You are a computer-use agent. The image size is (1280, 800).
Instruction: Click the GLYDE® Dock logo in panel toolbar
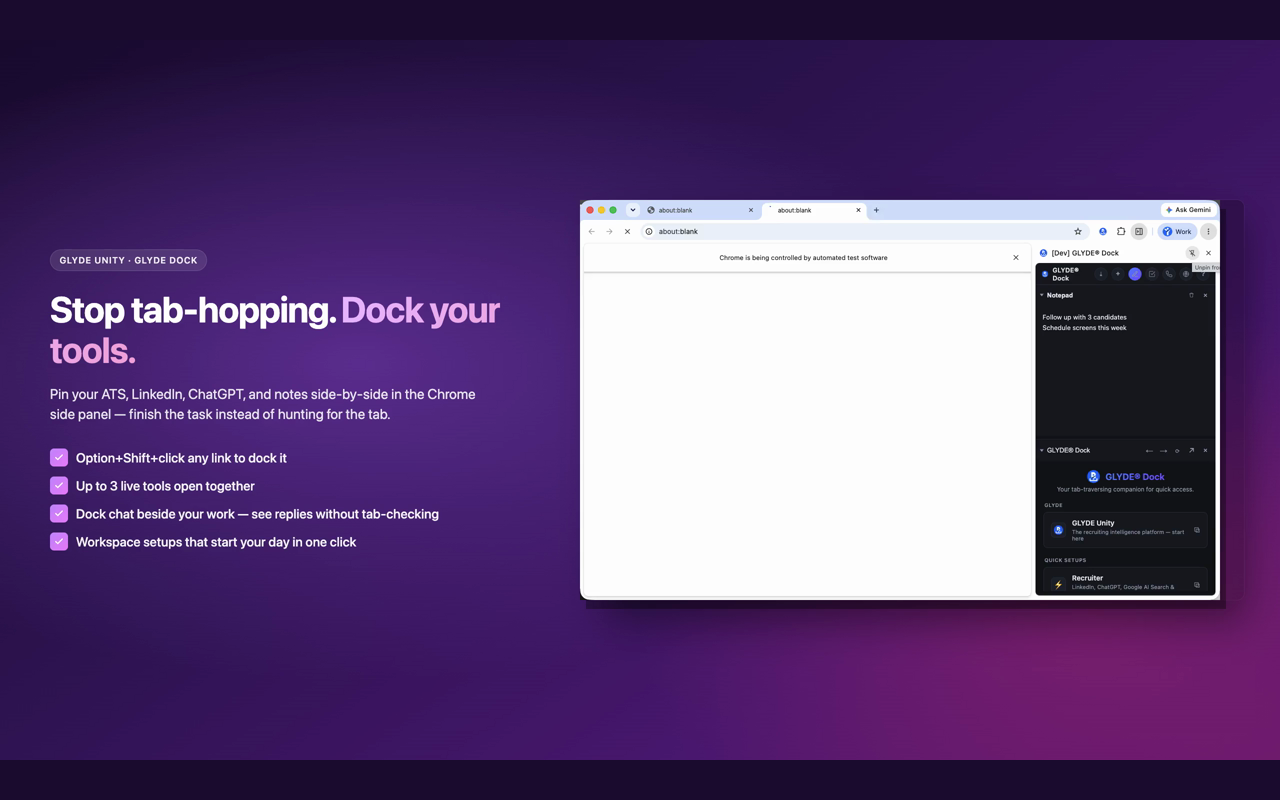click(1045, 274)
